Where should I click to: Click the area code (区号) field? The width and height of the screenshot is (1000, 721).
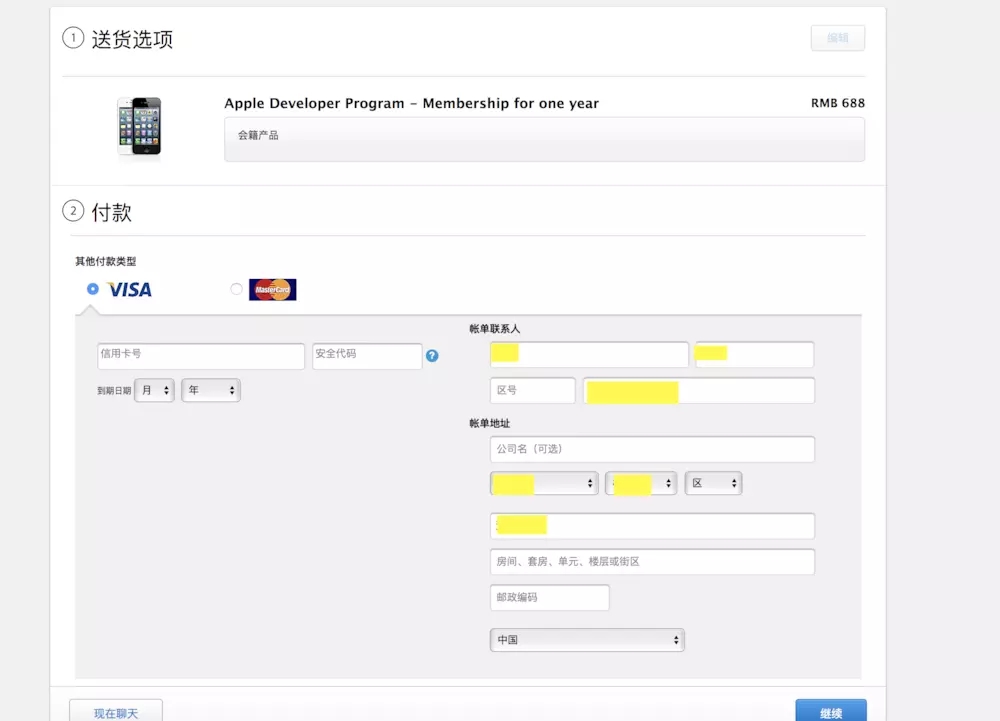532,391
